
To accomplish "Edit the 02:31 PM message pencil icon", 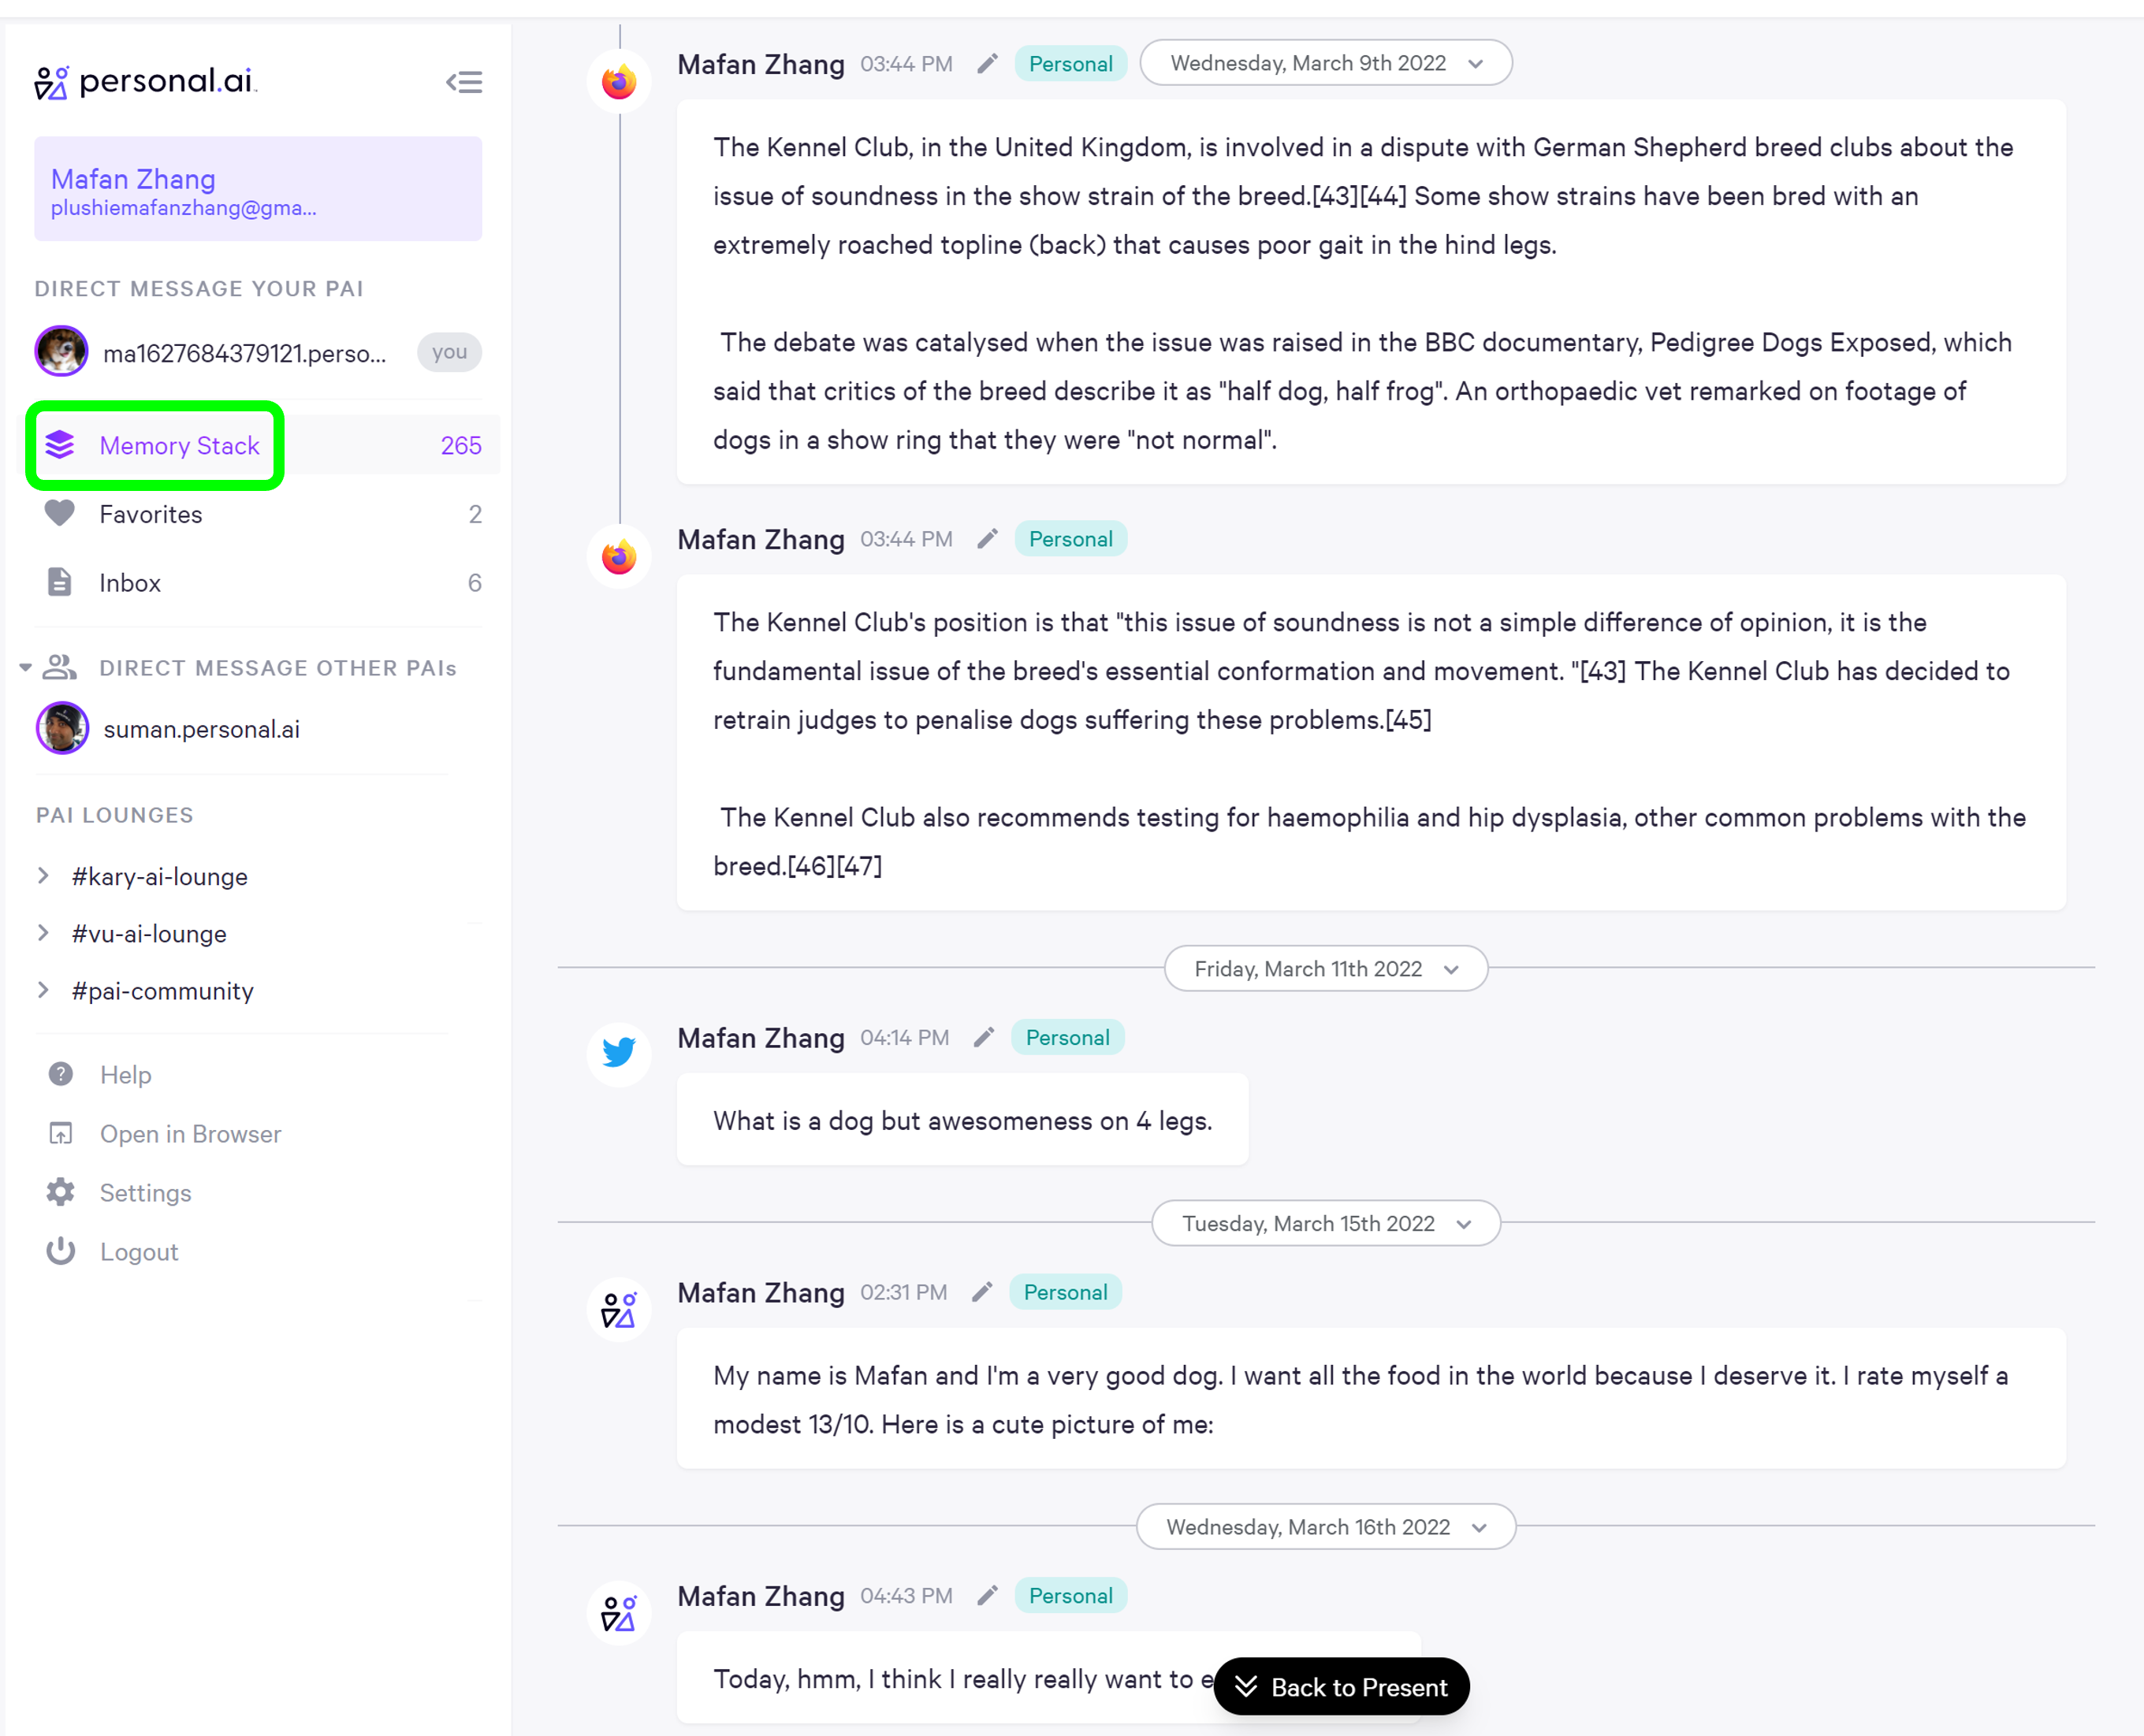I will 982,1292.
